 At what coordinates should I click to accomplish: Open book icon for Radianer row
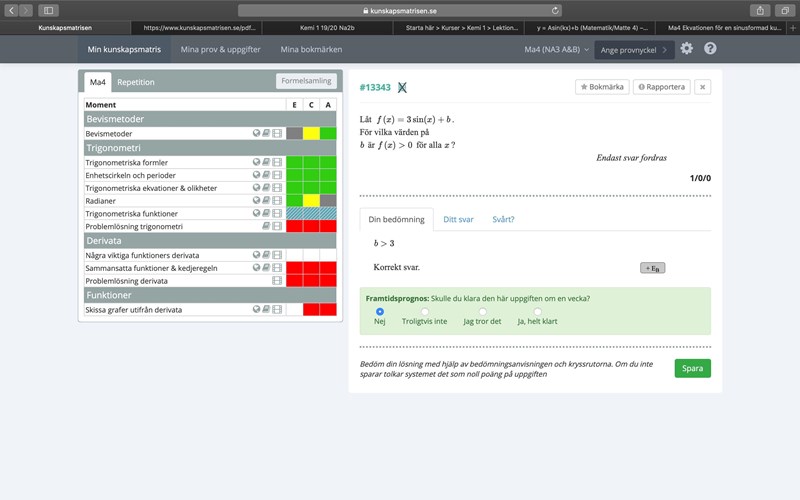pyautogui.click(x=267, y=200)
